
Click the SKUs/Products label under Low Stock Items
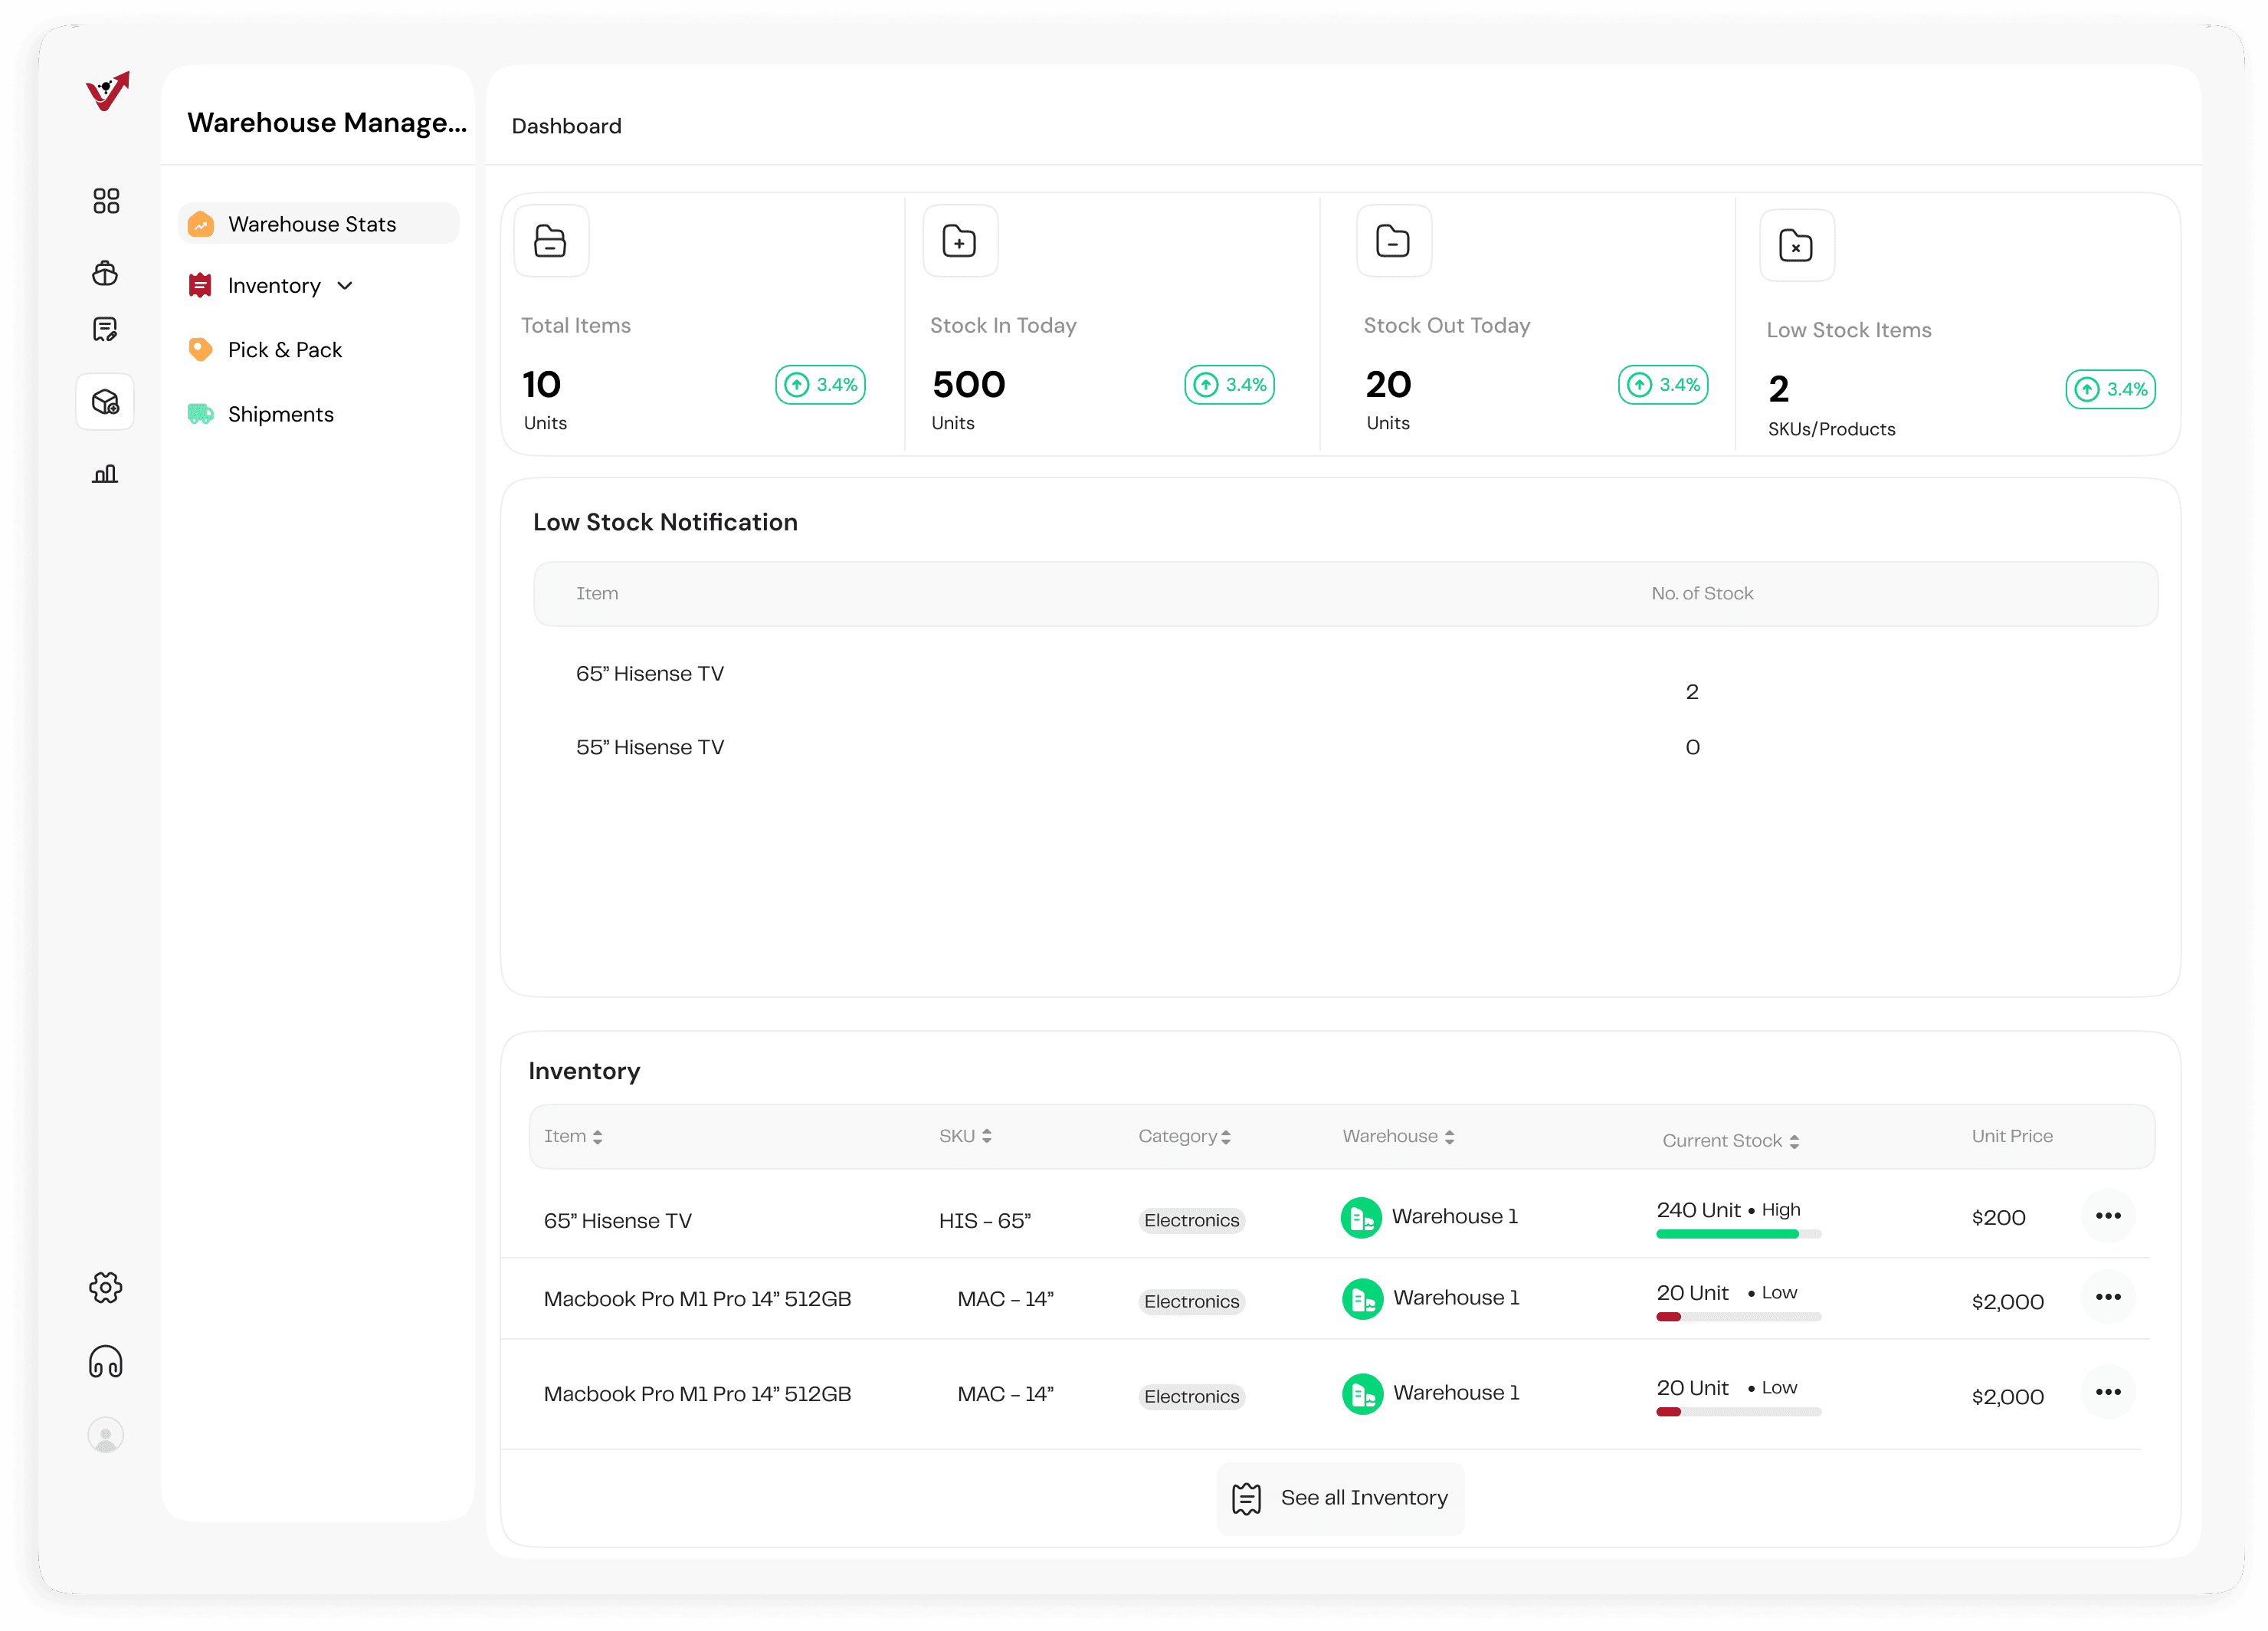pos(1831,429)
